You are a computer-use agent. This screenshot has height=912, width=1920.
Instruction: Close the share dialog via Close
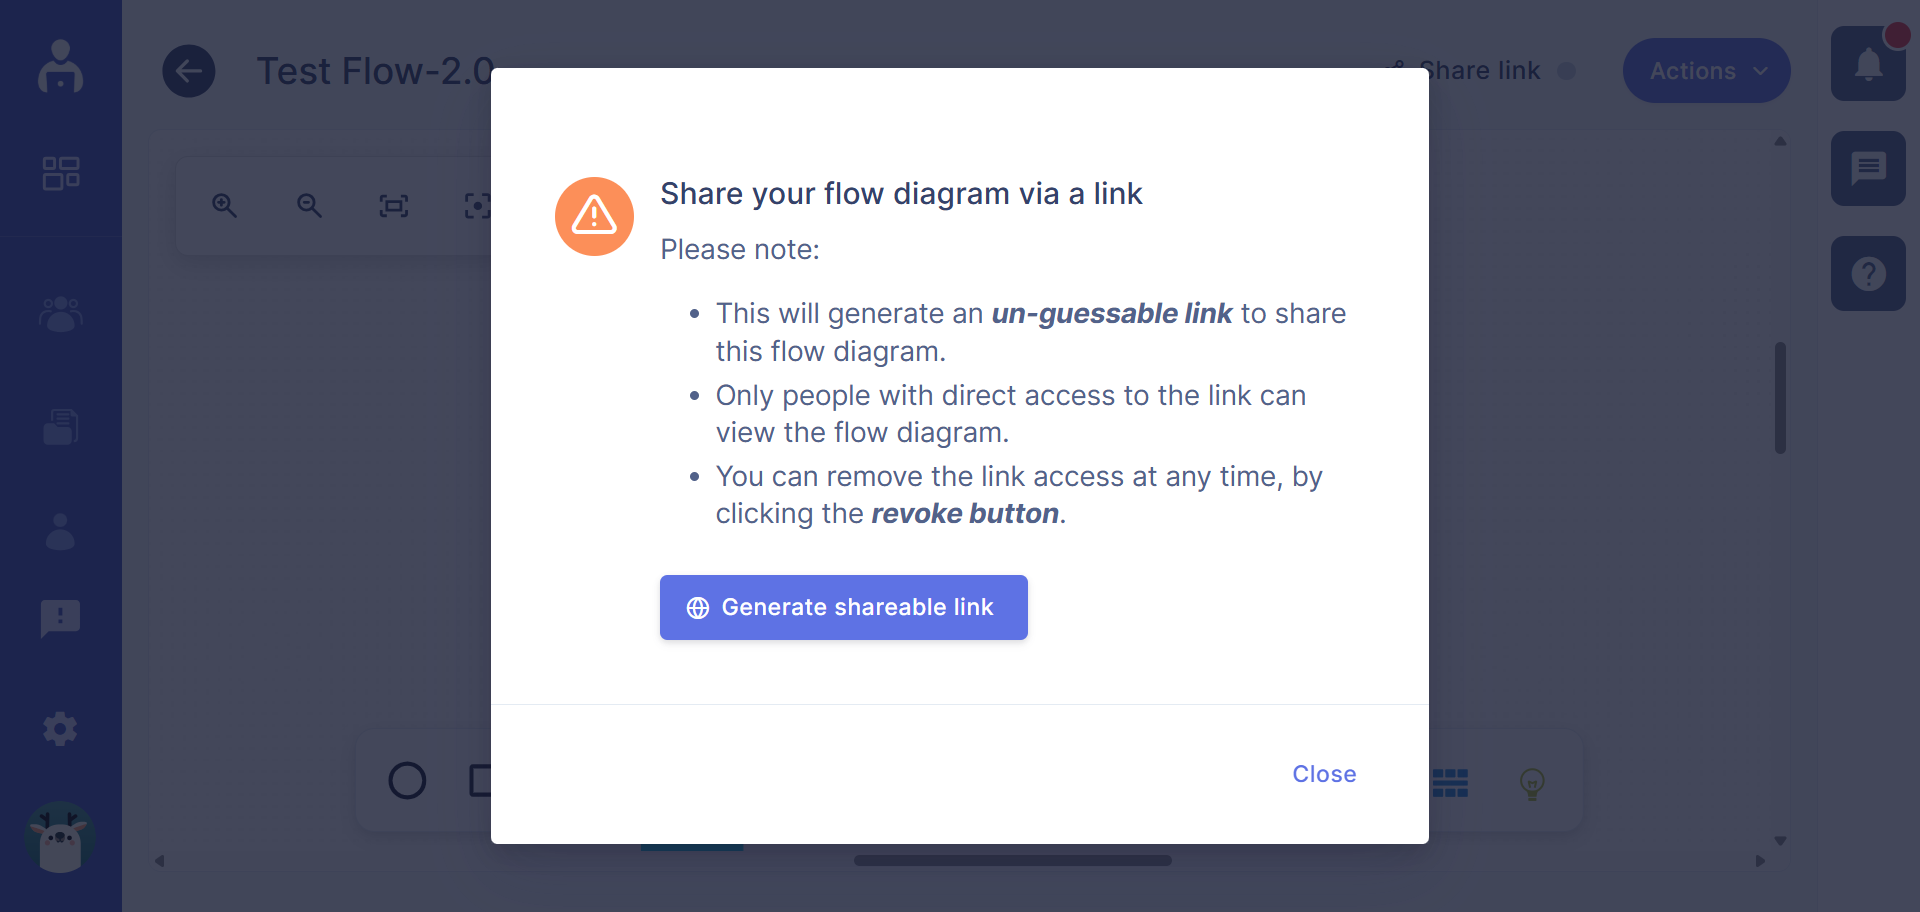tap(1324, 773)
